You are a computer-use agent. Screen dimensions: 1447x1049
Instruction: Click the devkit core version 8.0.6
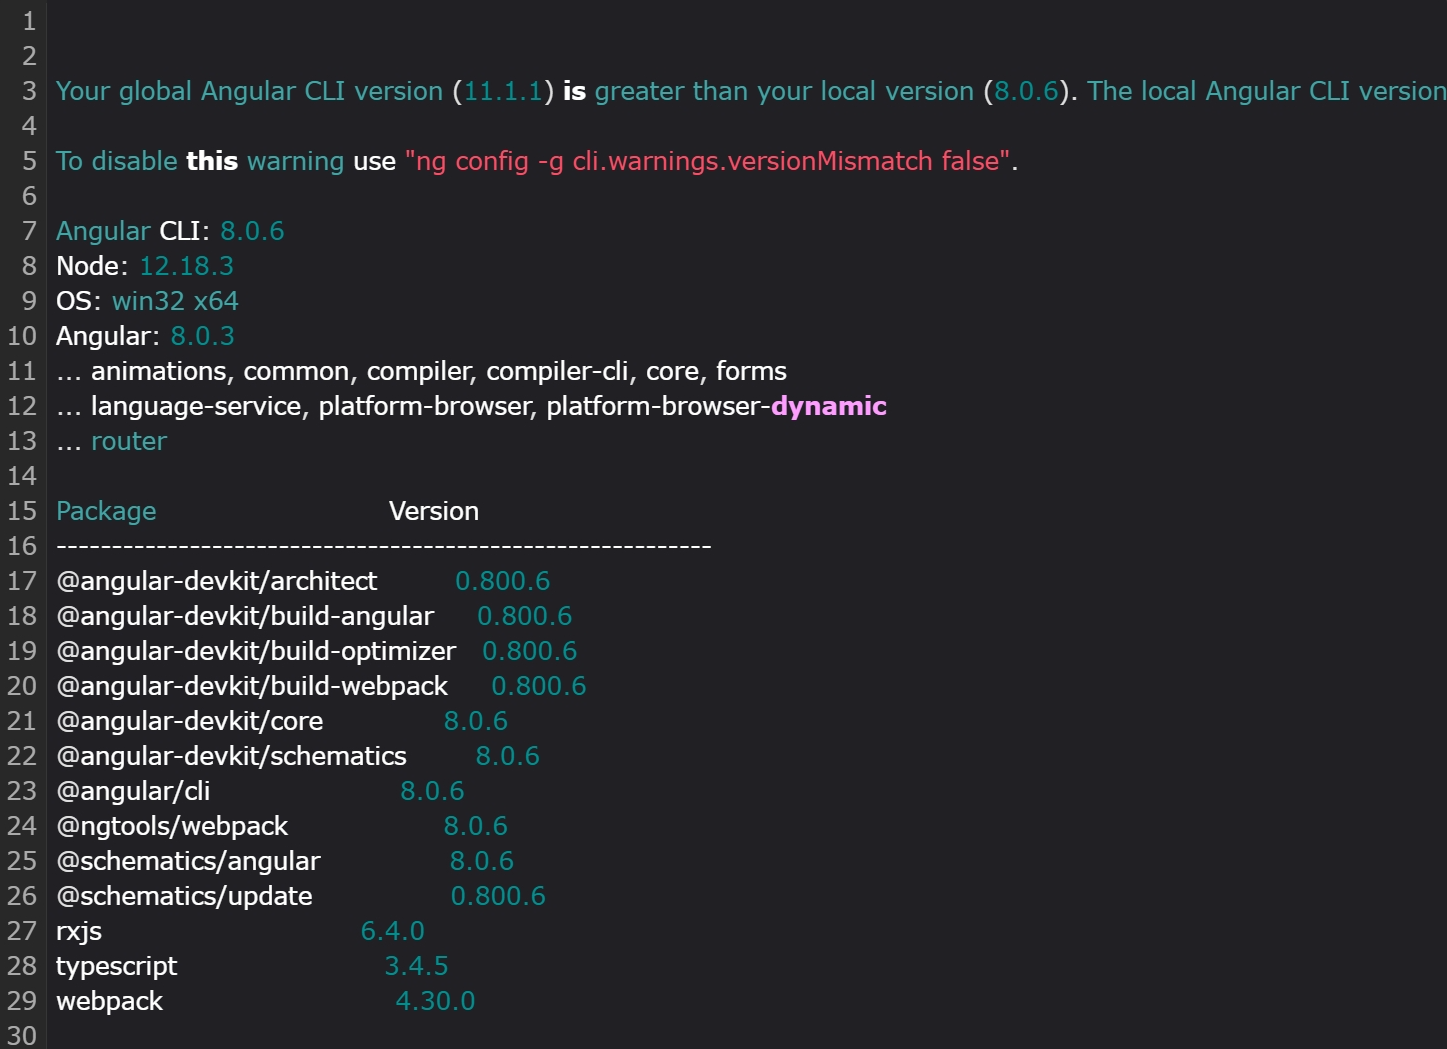point(476,721)
